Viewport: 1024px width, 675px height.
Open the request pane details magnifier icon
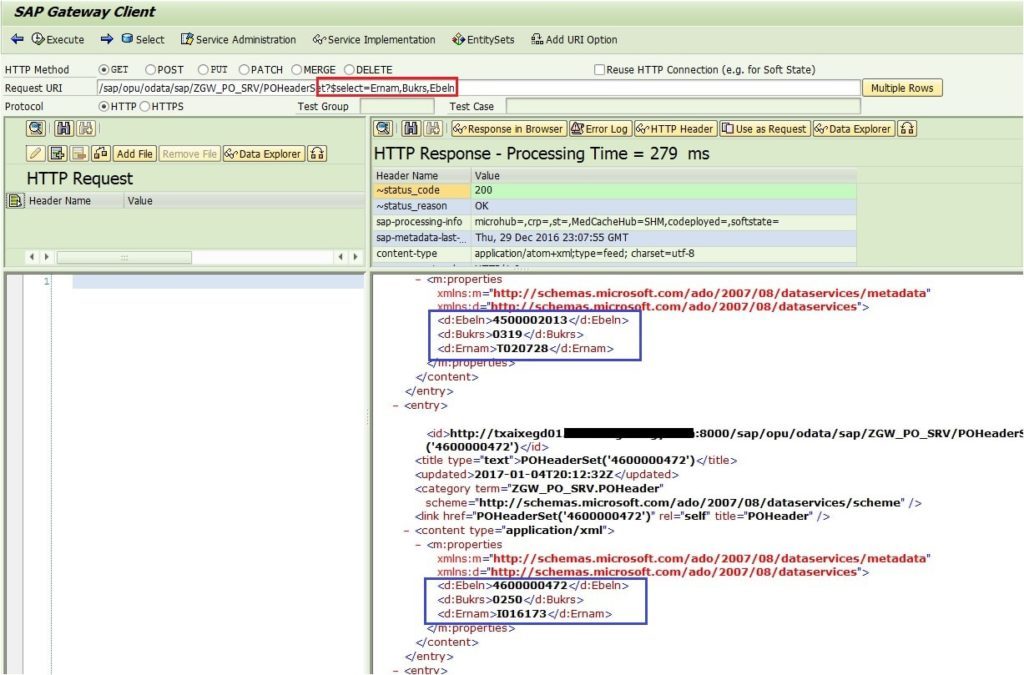[x=36, y=129]
